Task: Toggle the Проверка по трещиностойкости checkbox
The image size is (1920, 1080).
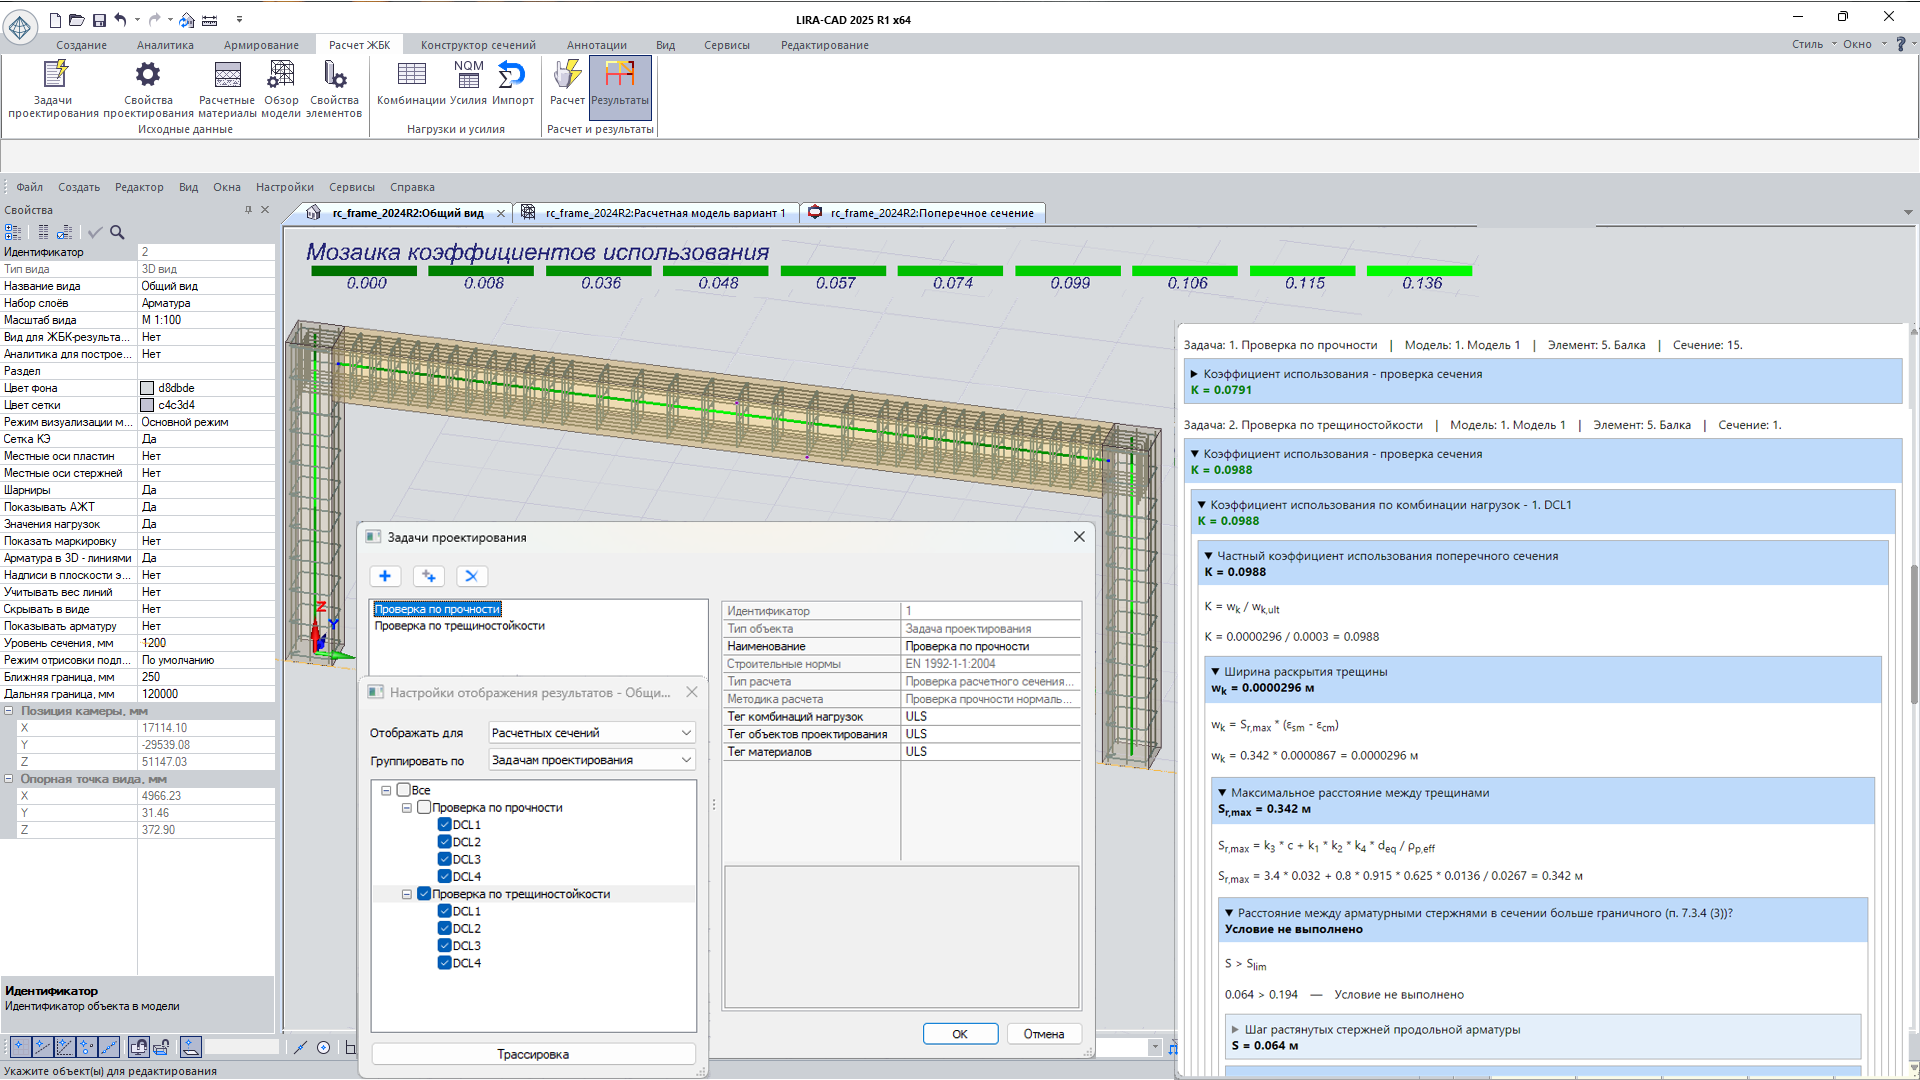Action: click(x=424, y=894)
